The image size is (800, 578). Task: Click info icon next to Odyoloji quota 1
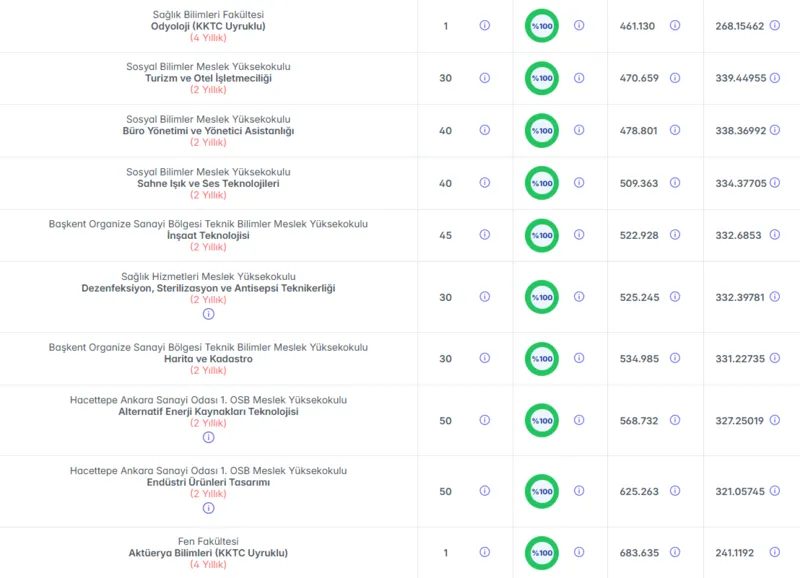click(485, 25)
